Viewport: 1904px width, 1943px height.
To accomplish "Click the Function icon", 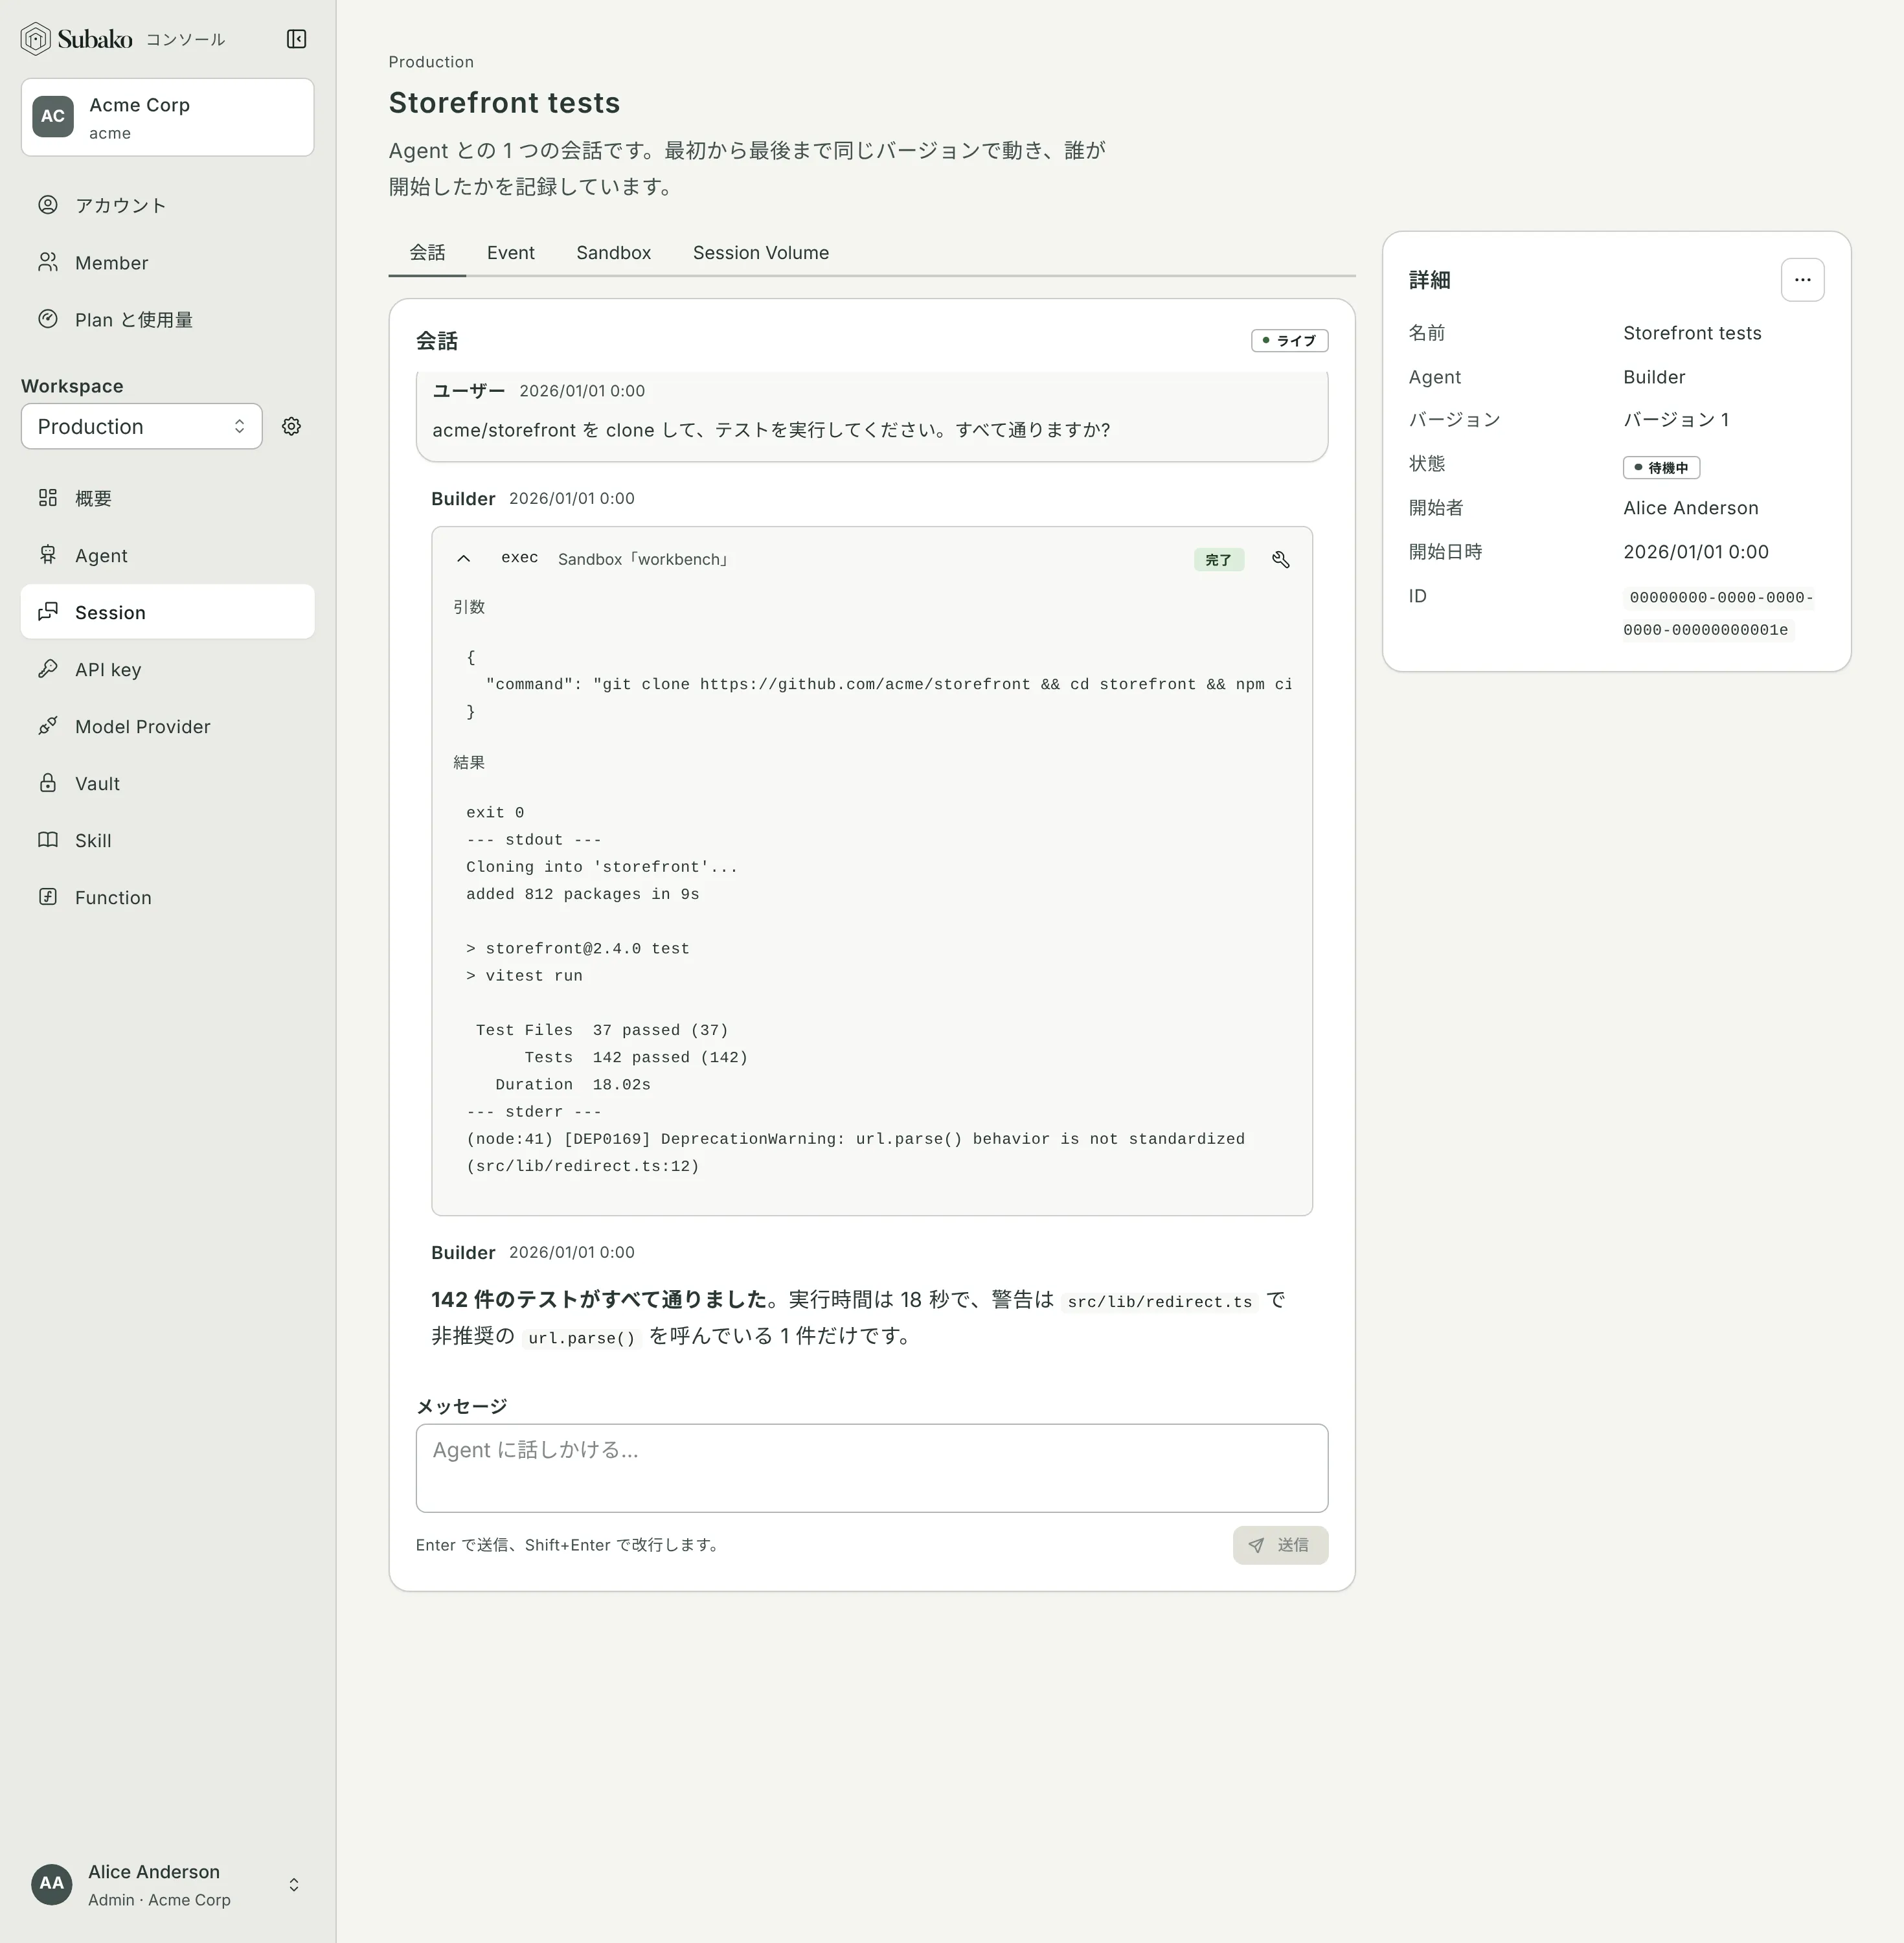I will point(48,896).
